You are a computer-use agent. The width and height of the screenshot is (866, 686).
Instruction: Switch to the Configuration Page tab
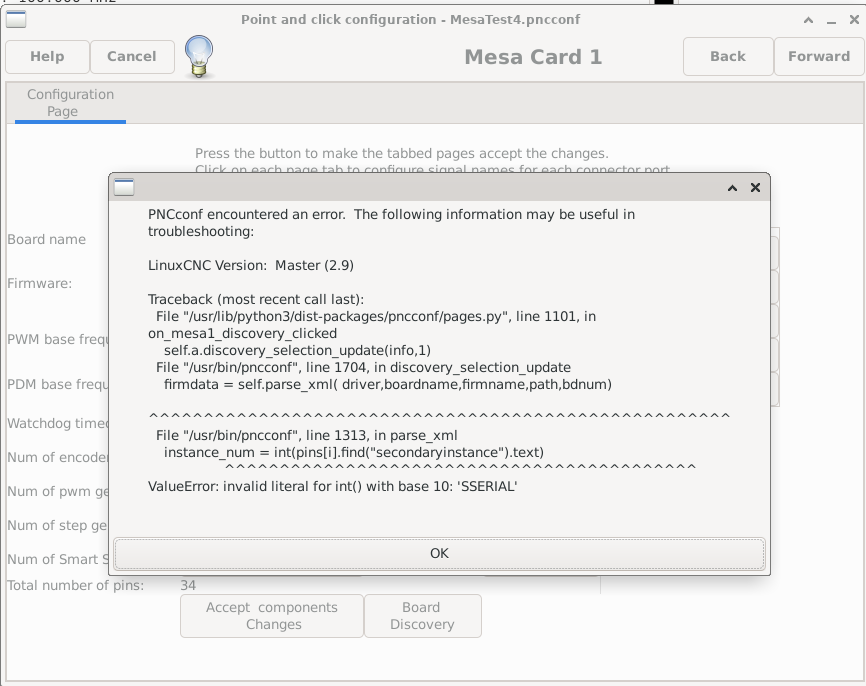coord(70,103)
